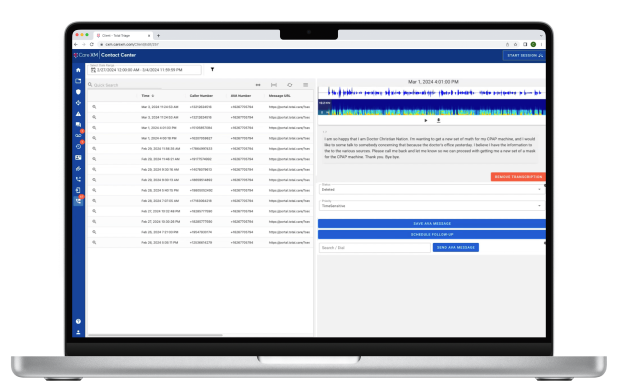This screenshot has height=384, width=618.
Task: Play the voicemail audio
Action: click(426, 120)
